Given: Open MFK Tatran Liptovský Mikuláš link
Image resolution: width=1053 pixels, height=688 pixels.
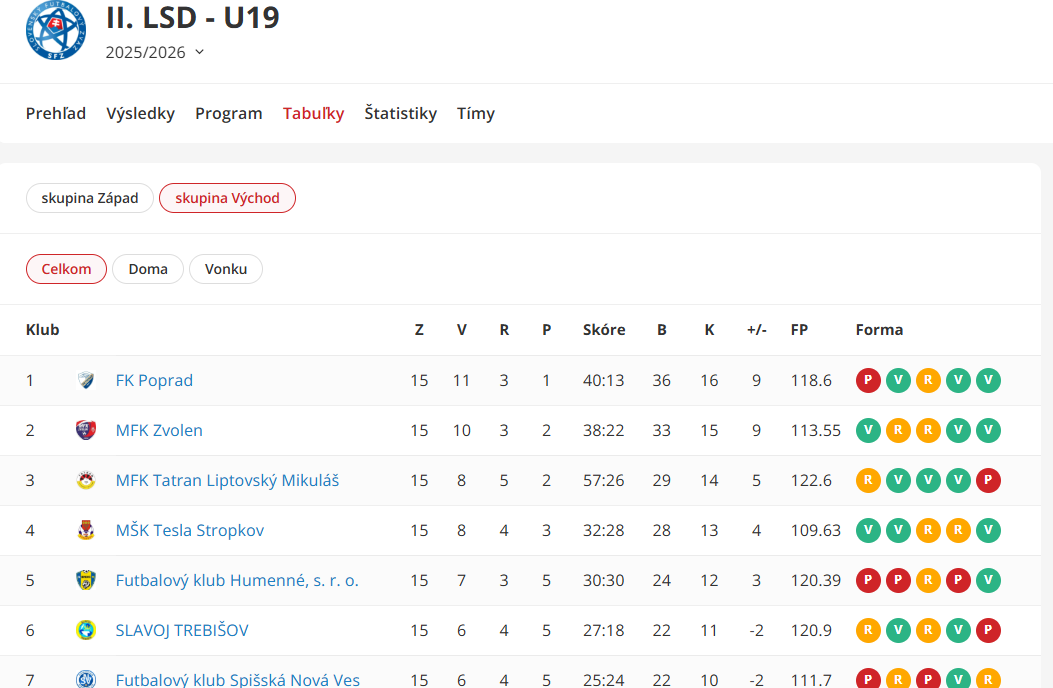Looking at the screenshot, I should pyautogui.click(x=227, y=480).
